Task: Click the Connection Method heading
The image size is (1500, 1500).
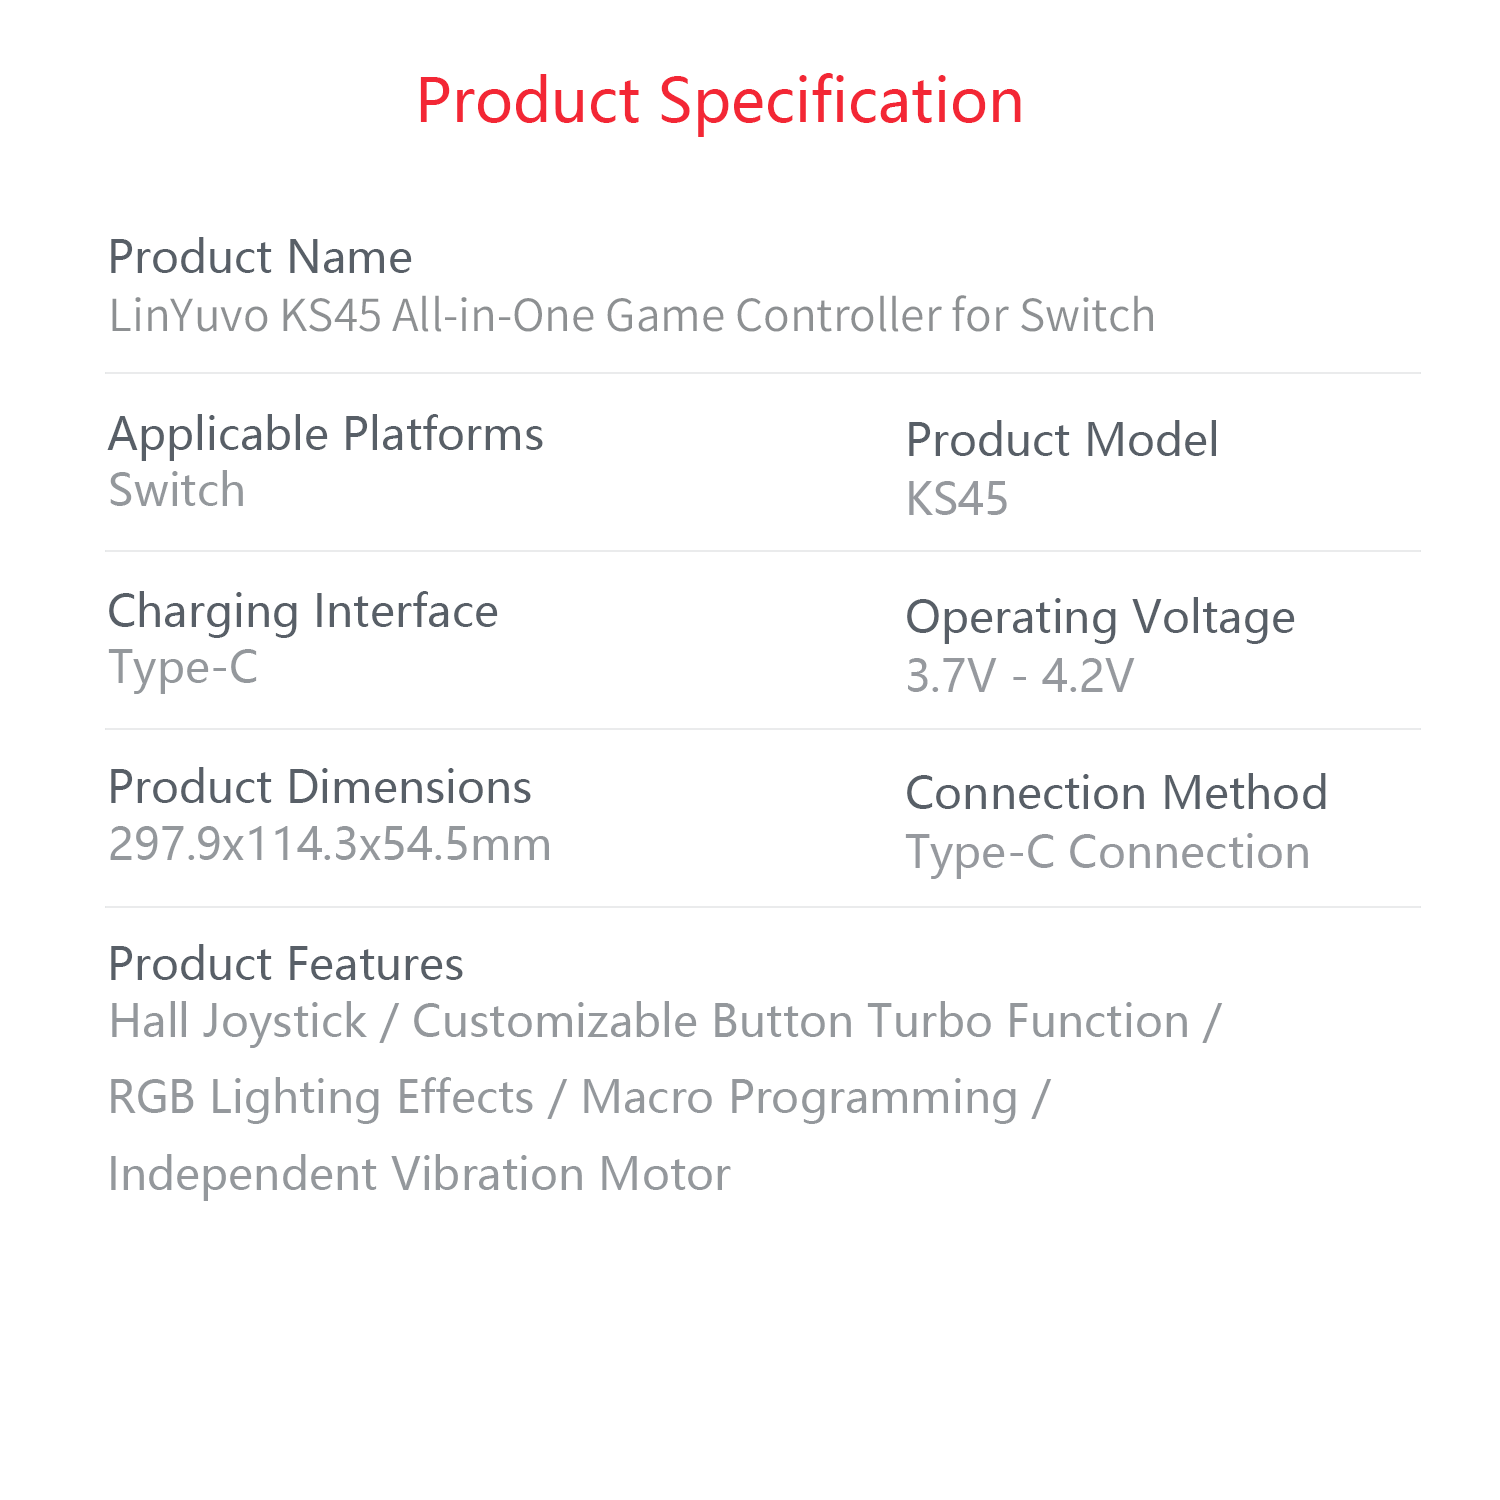Action: tap(1116, 793)
